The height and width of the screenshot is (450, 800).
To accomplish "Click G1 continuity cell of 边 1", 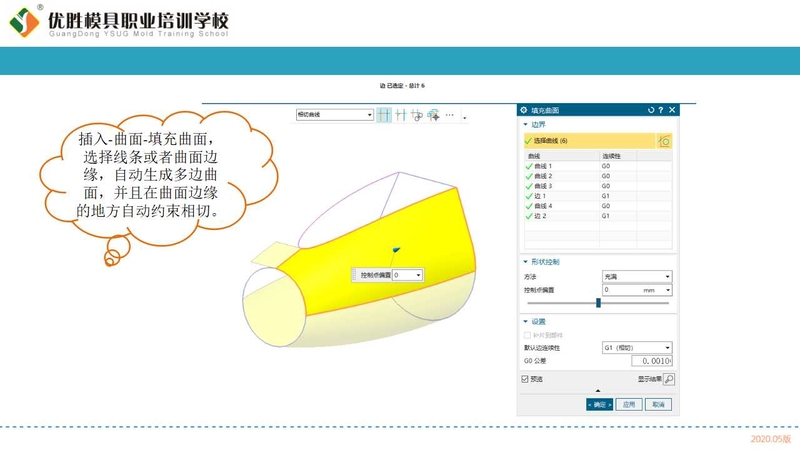I will point(618,196).
